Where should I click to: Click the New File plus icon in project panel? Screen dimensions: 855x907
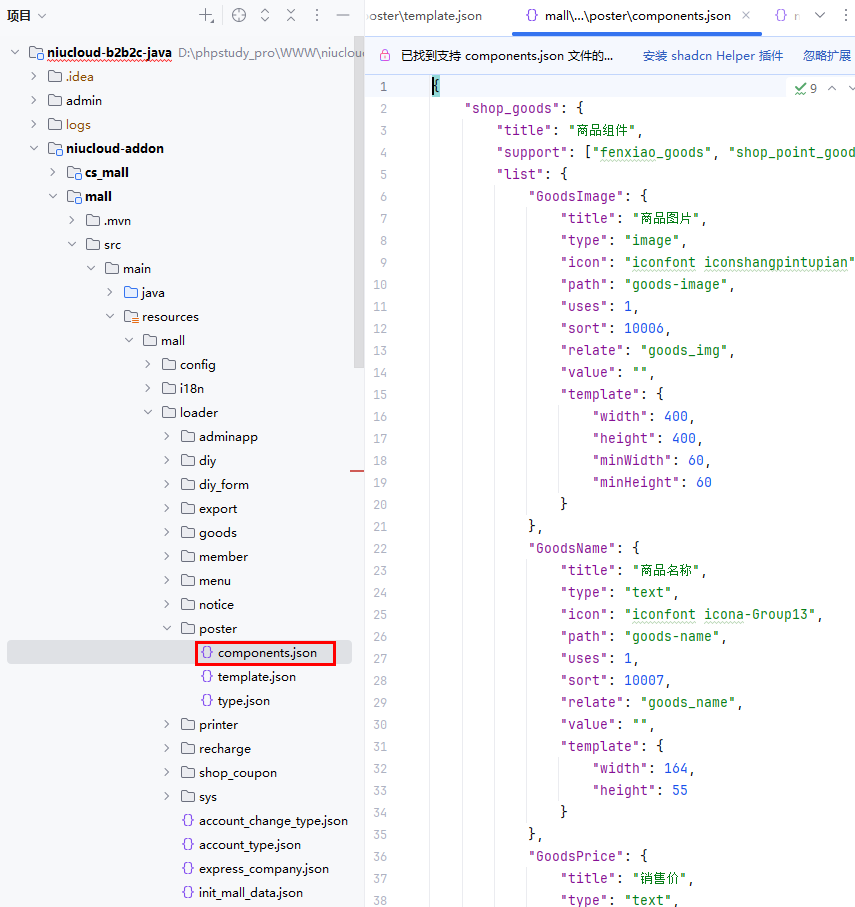206,15
